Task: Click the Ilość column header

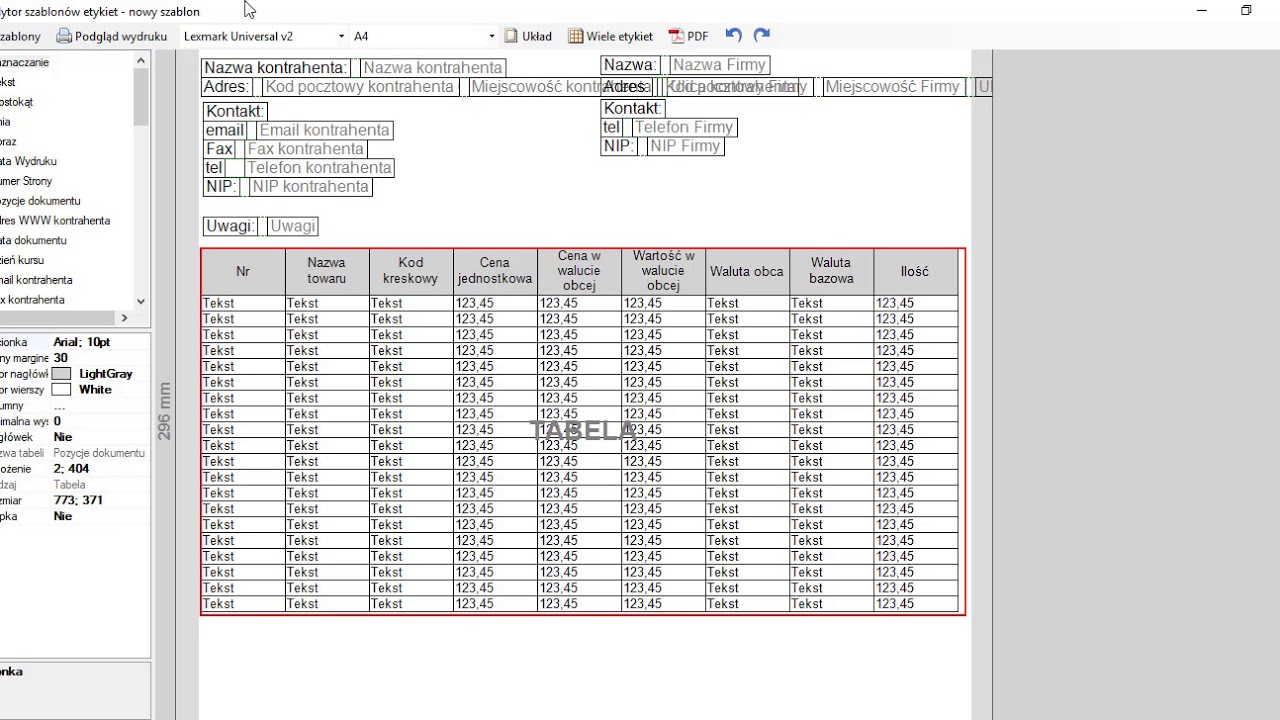Action: tap(915, 271)
